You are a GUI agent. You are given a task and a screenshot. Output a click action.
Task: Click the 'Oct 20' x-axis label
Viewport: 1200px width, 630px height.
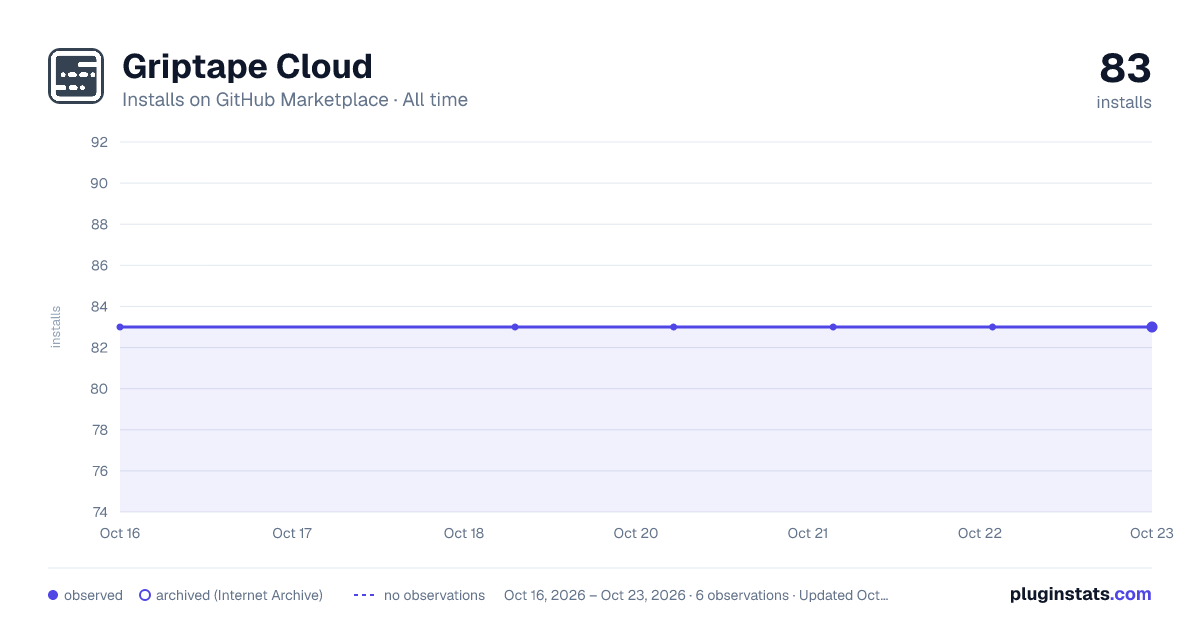(x=636, y=533)
